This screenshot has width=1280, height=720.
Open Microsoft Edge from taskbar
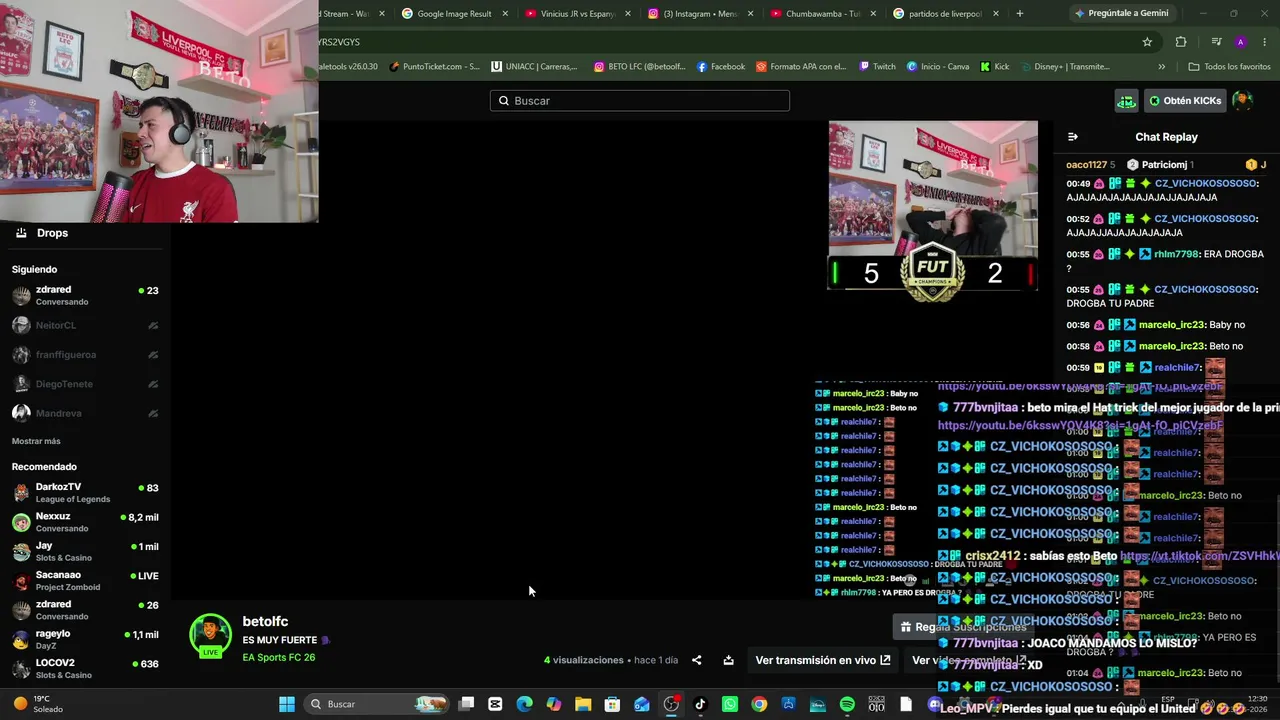tap(524, 704)
